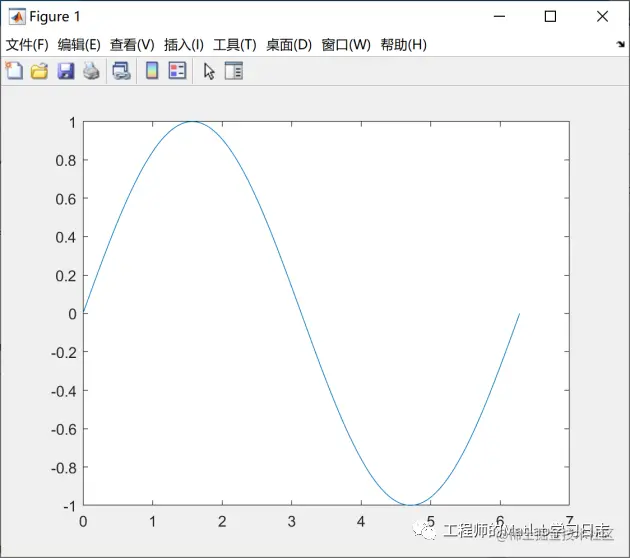Click the y-axis tick label 0.8
630x558 pixels.
[66, 161]
